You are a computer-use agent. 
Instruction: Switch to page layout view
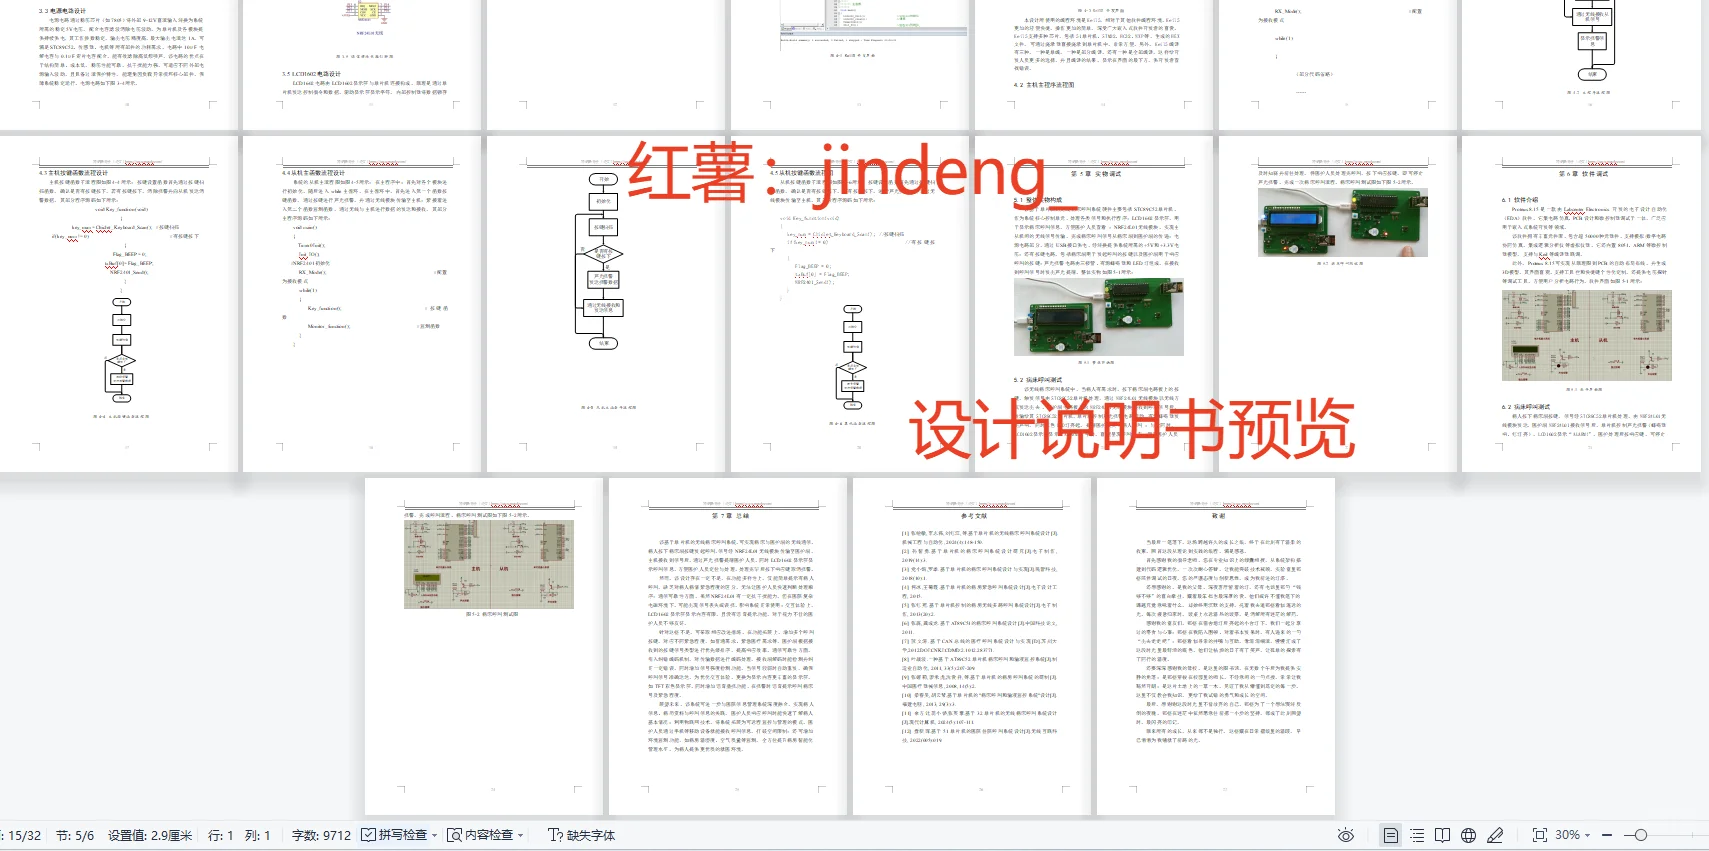click(1390, 835)
